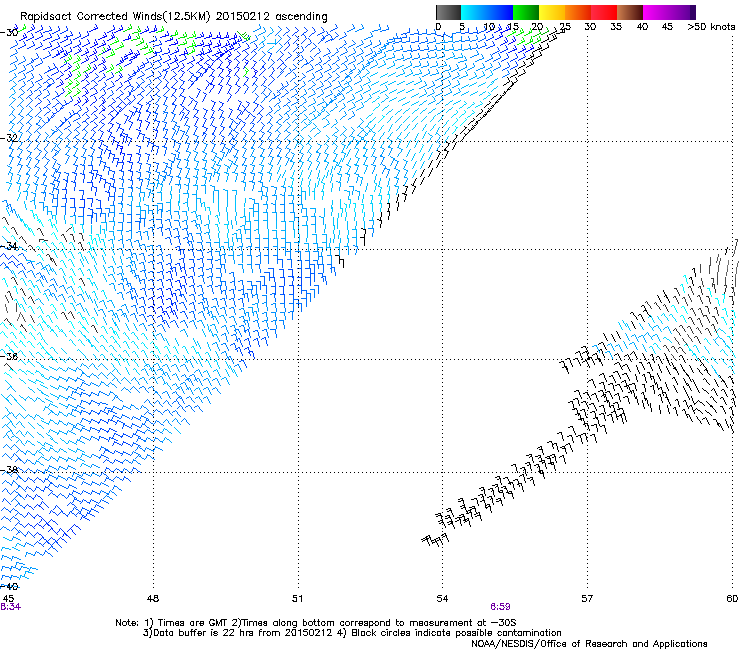This screenshot has width=740, height=650.
Task: Click the yellow 20-25 knots legend segment
Action: [552, 12]
